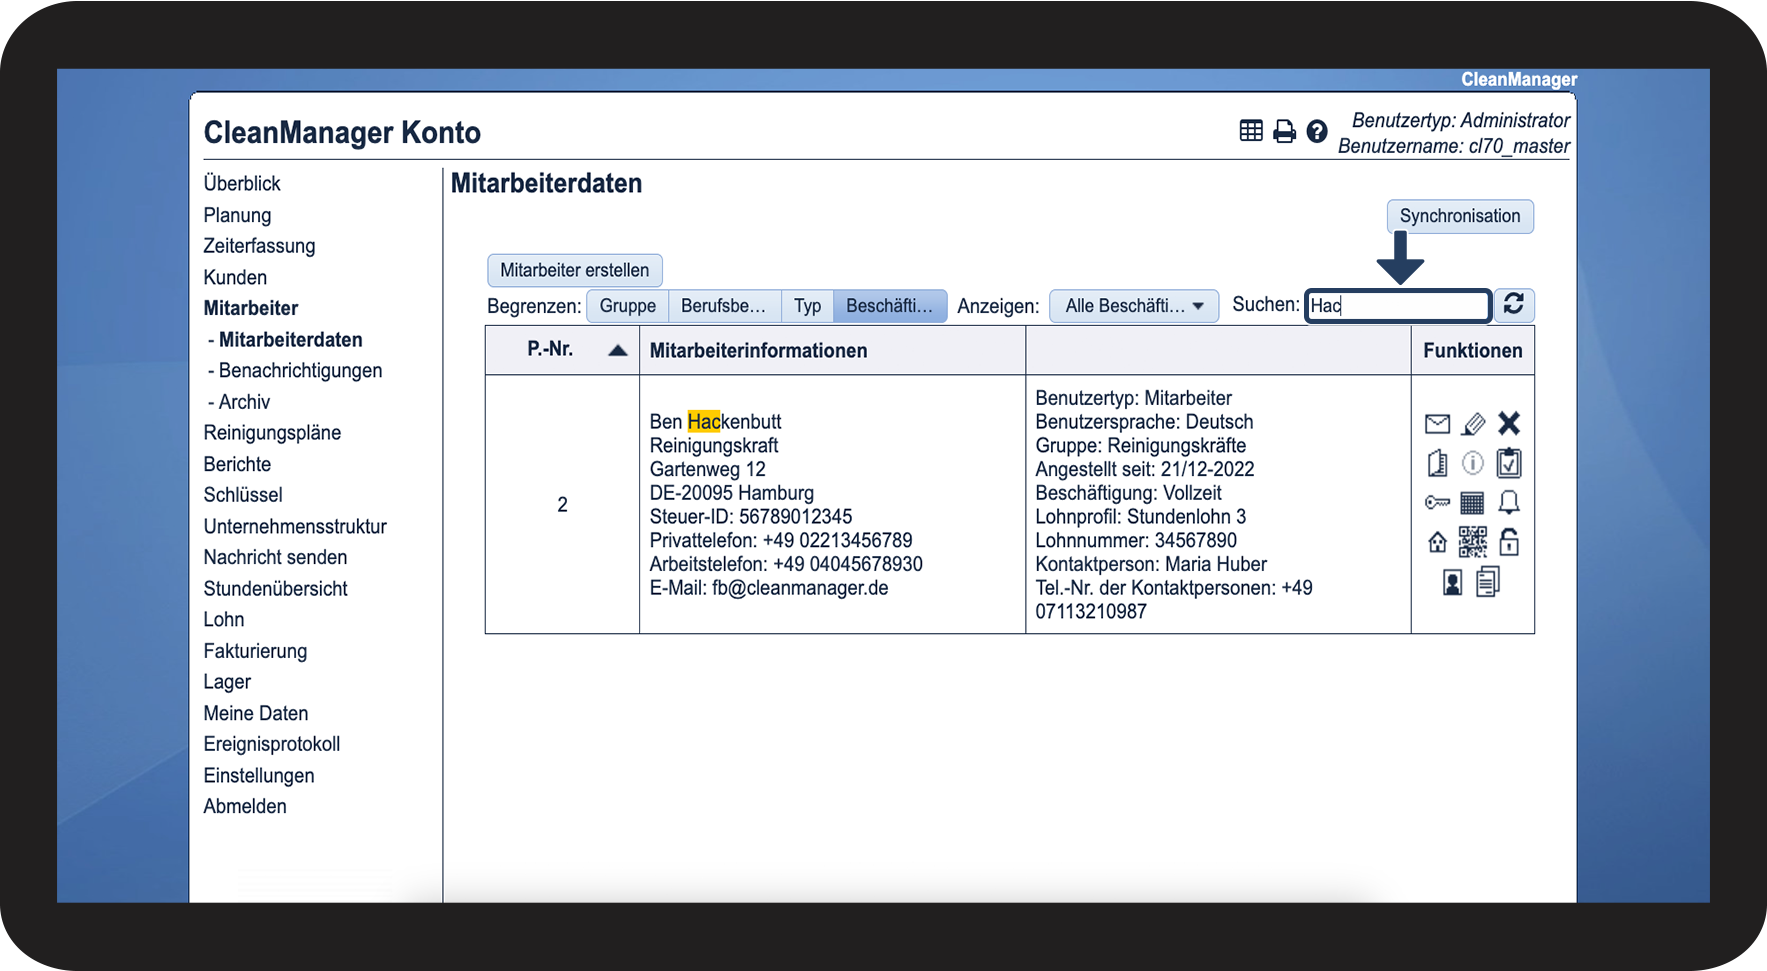
Task: Open Meine Daten in the sidebar
Action: (256, 713)
